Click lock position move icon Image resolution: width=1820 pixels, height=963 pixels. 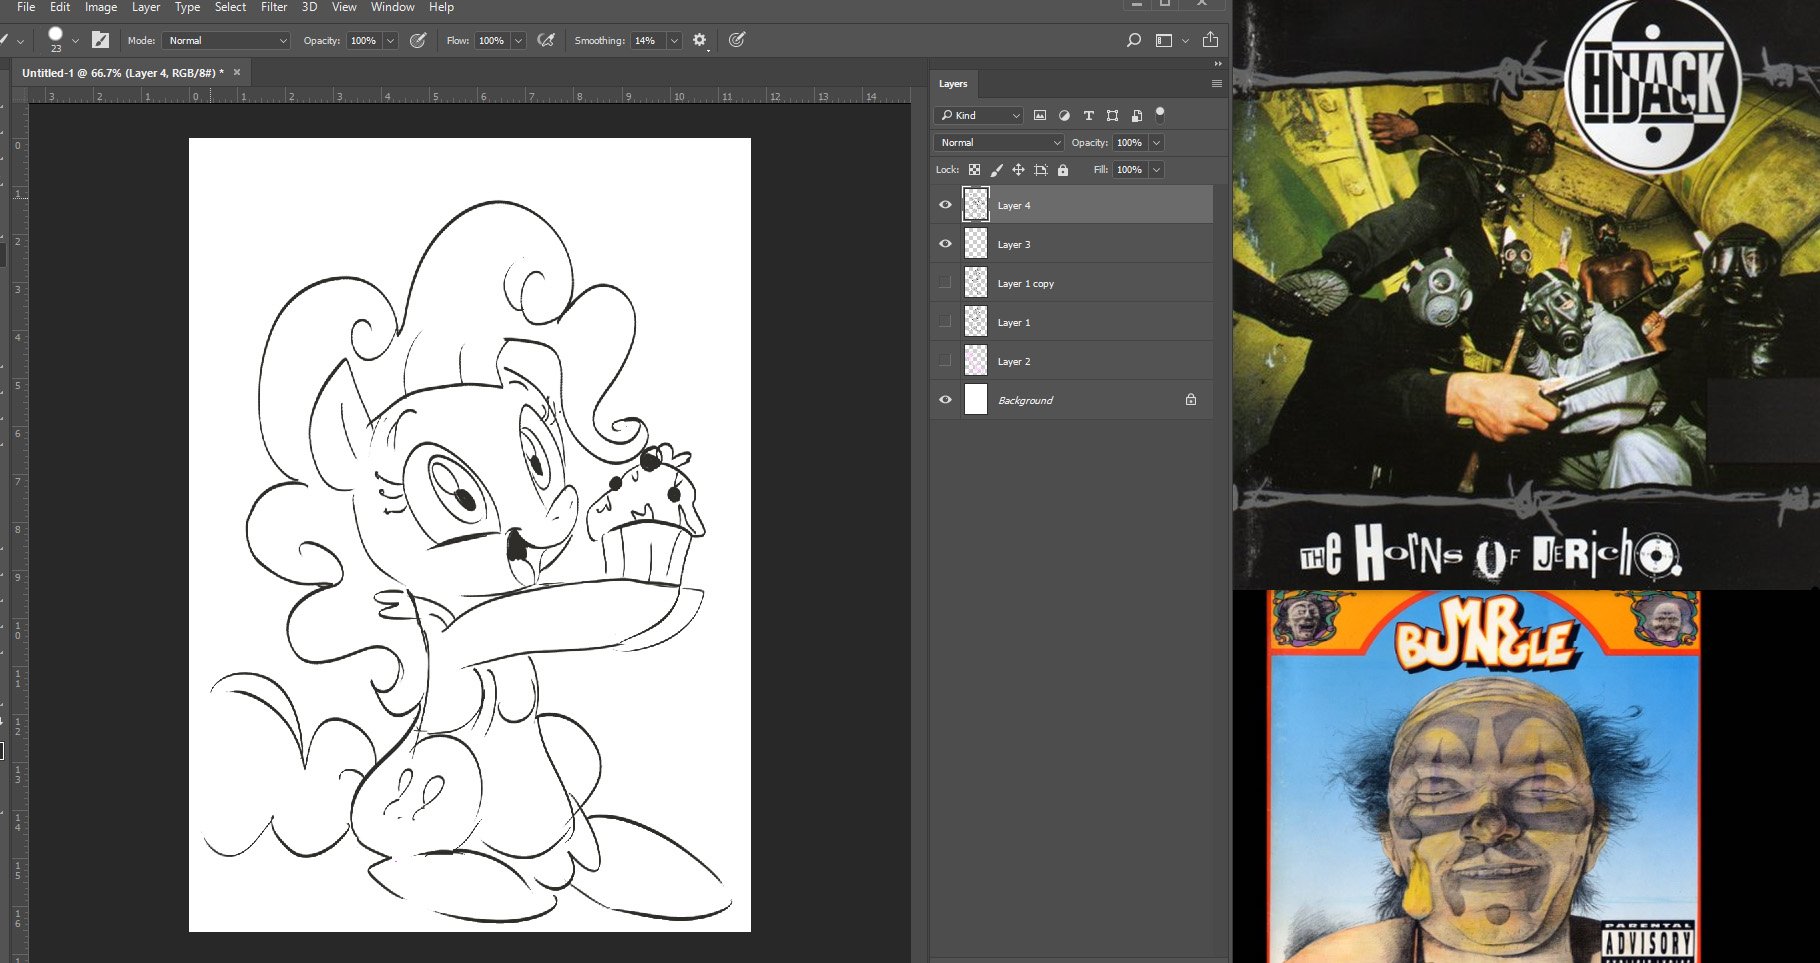point(1018,170)
